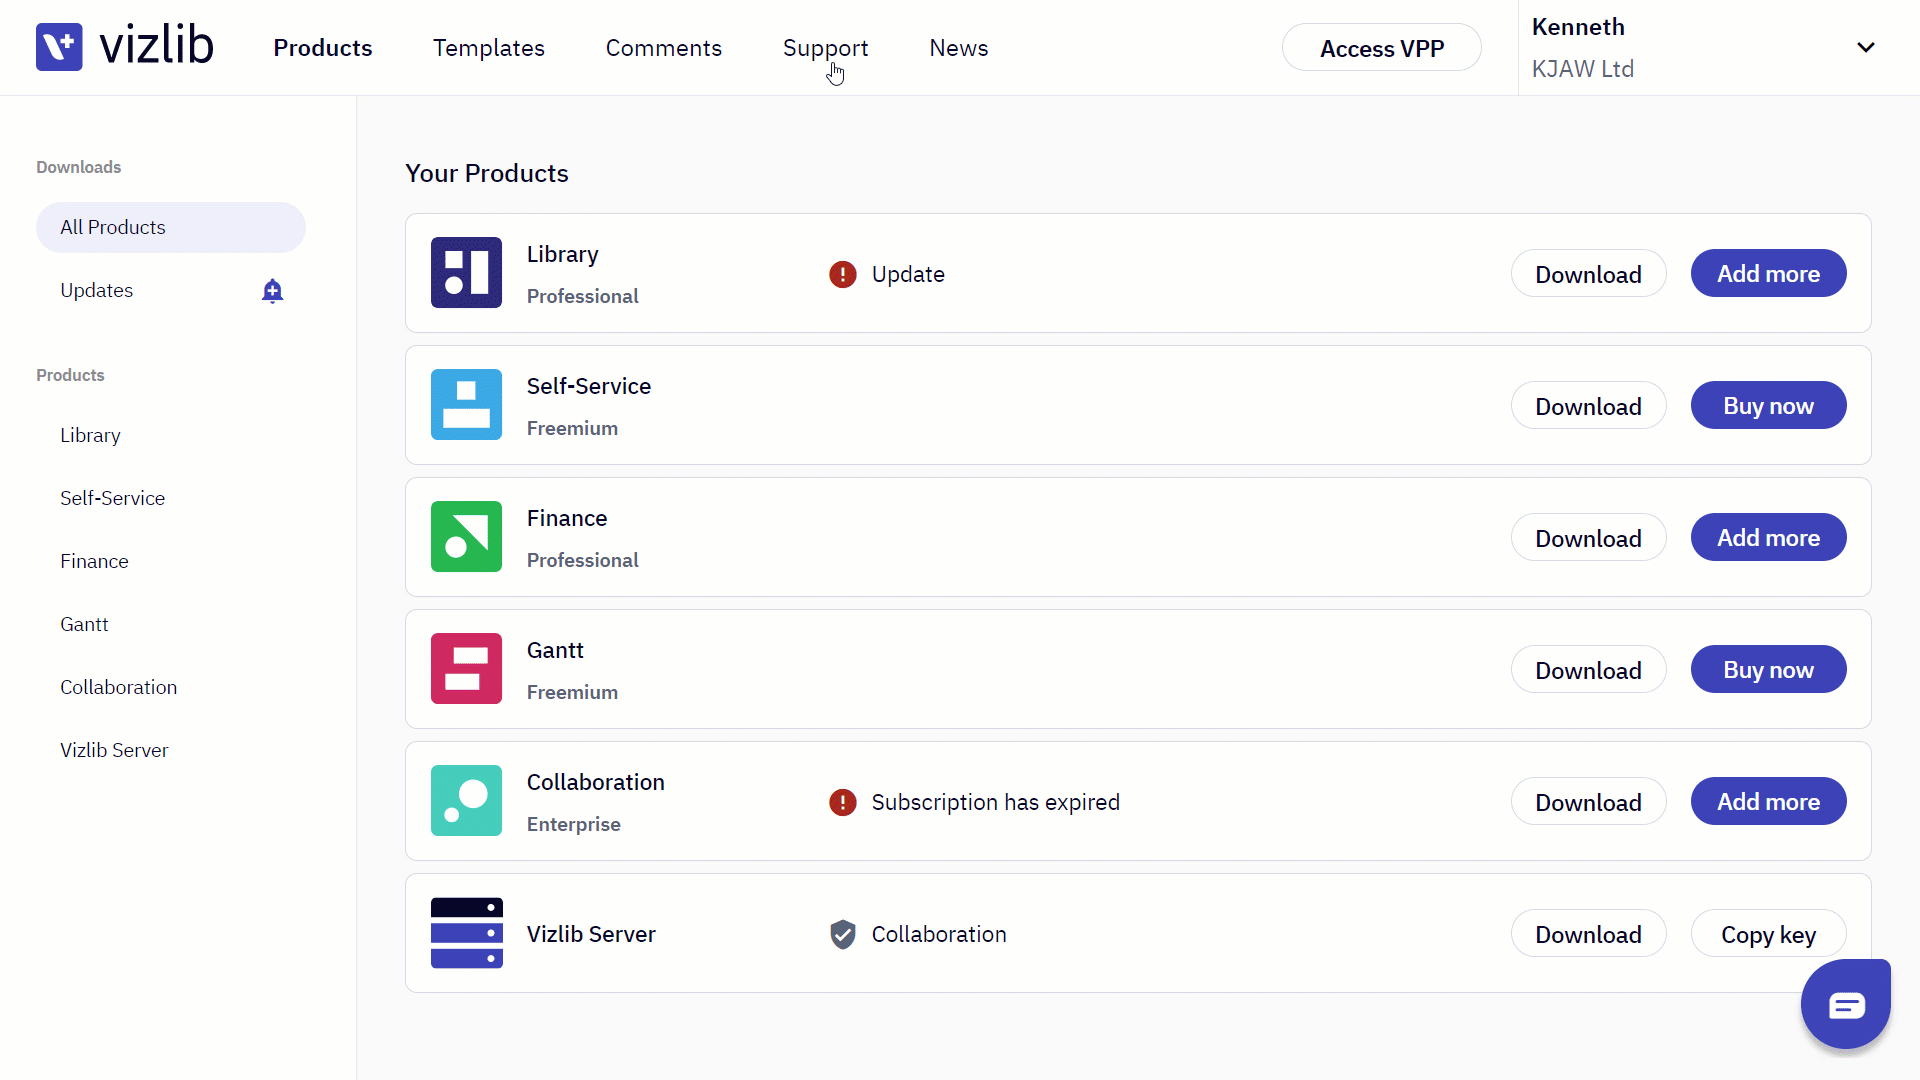Click the green Finance product icon
The image size is (1920, 1080).
click(466, 536)
